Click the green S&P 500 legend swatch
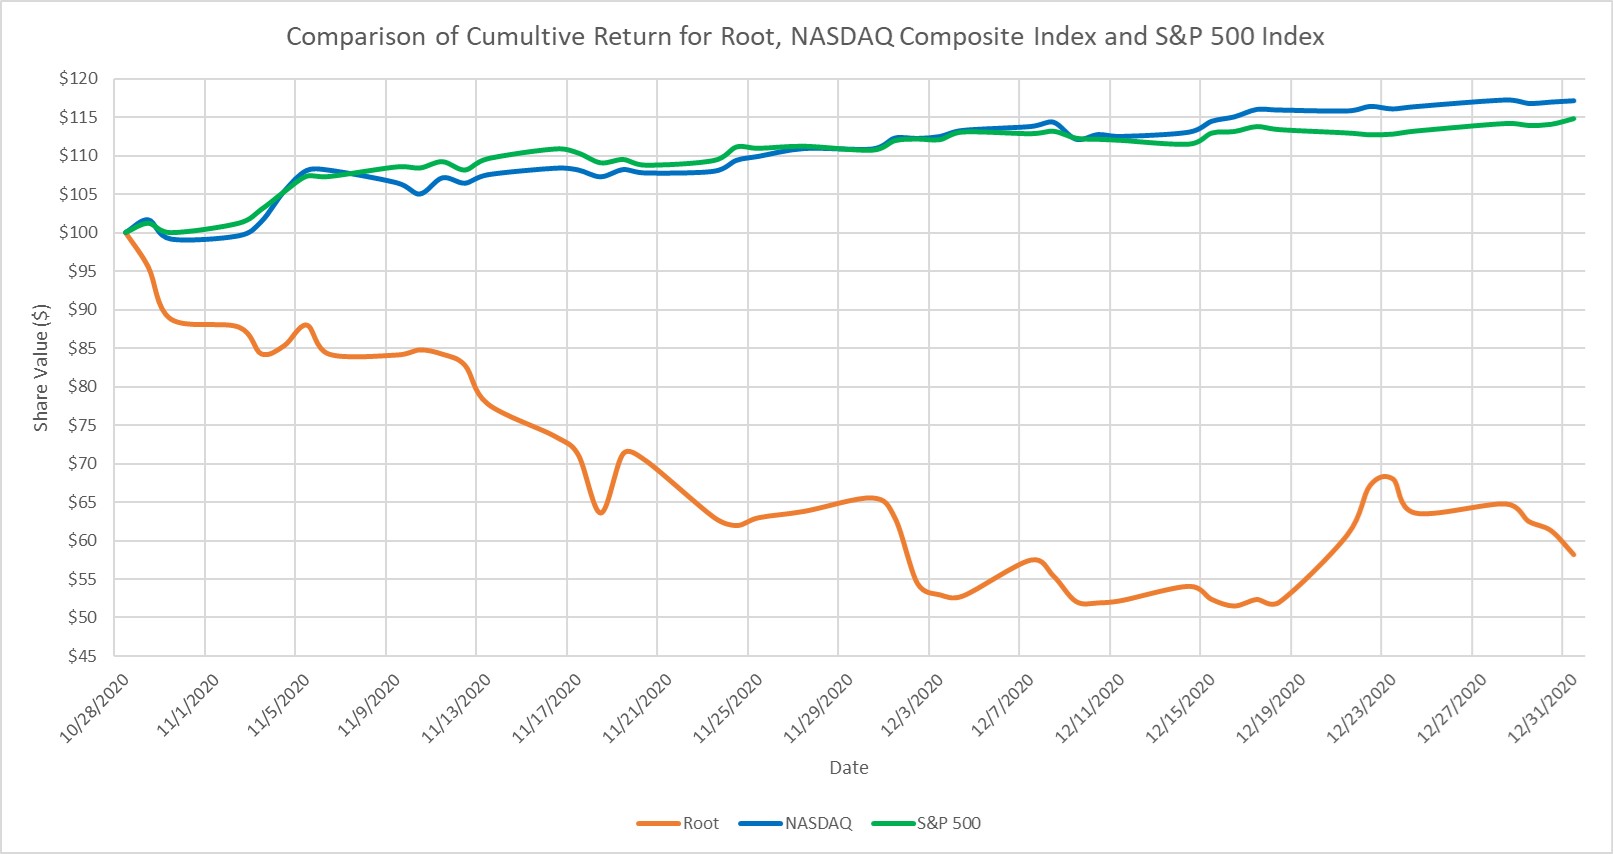This screenshot has width=1613, height=854. click(x=893, y=823)
